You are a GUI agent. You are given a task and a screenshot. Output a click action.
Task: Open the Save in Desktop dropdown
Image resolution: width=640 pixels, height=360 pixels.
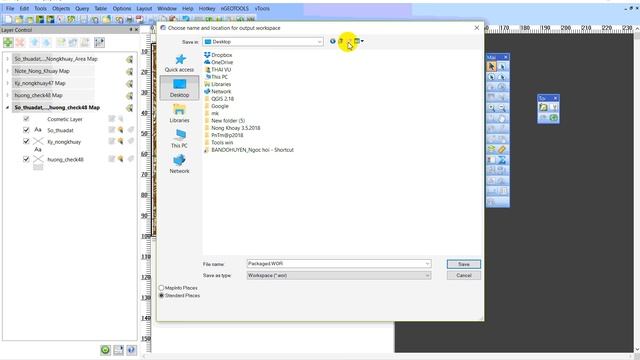(319, 42)
